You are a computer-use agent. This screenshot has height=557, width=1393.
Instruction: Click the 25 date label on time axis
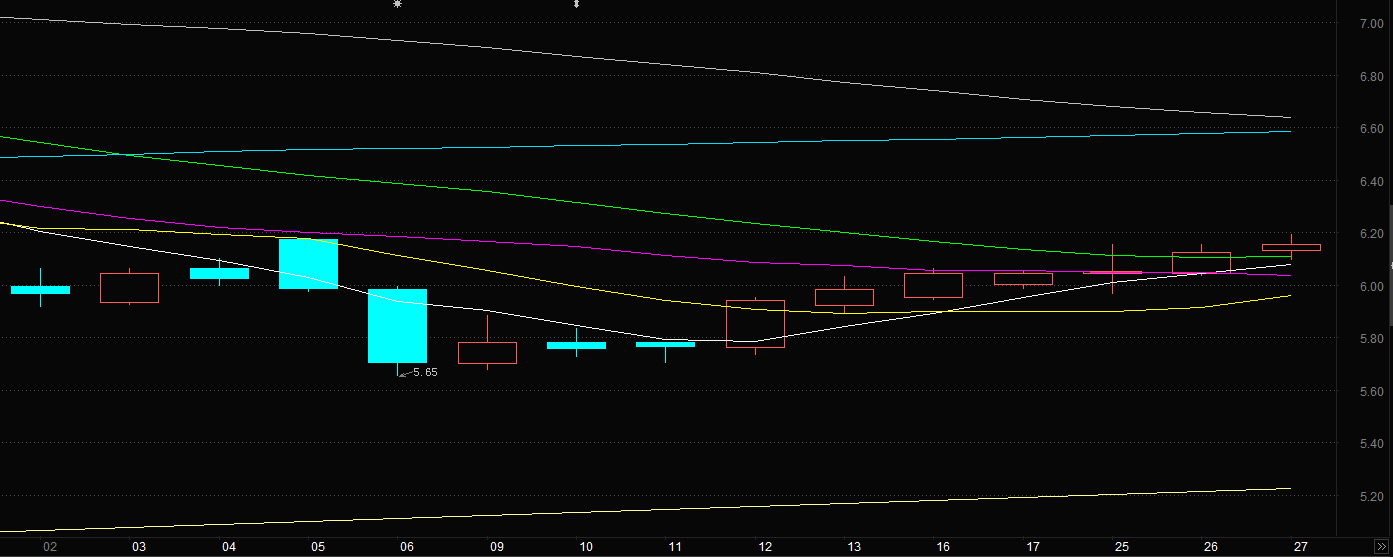1122,547
